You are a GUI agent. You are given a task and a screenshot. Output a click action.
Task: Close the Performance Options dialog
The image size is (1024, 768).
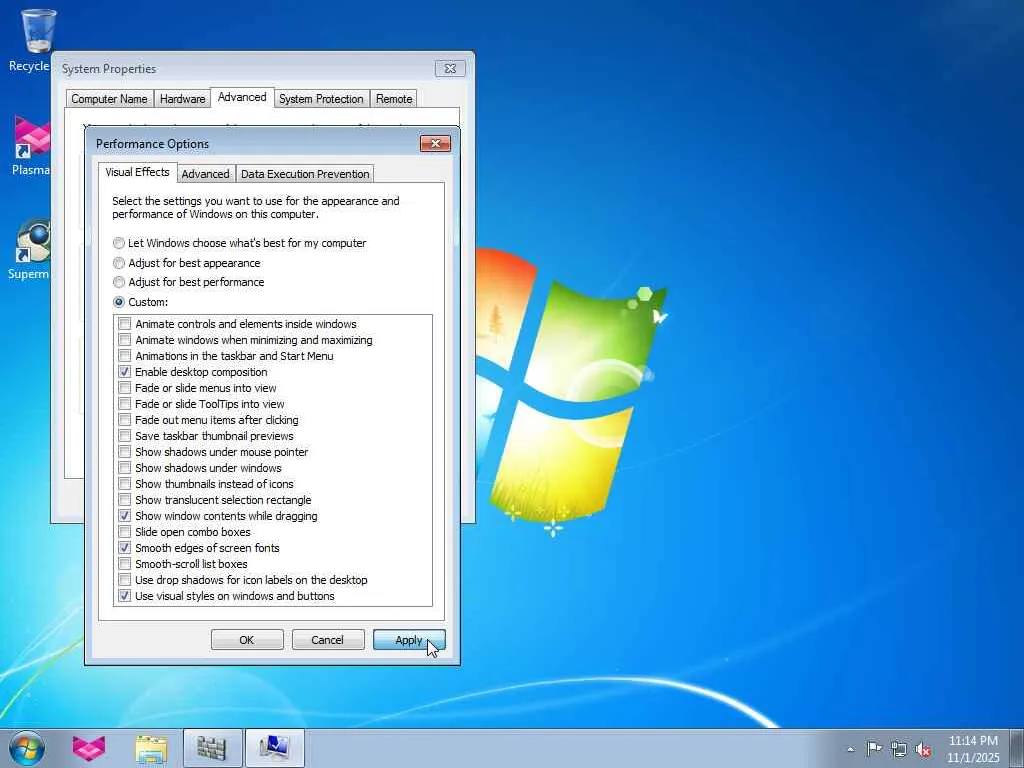coord(436,143)
